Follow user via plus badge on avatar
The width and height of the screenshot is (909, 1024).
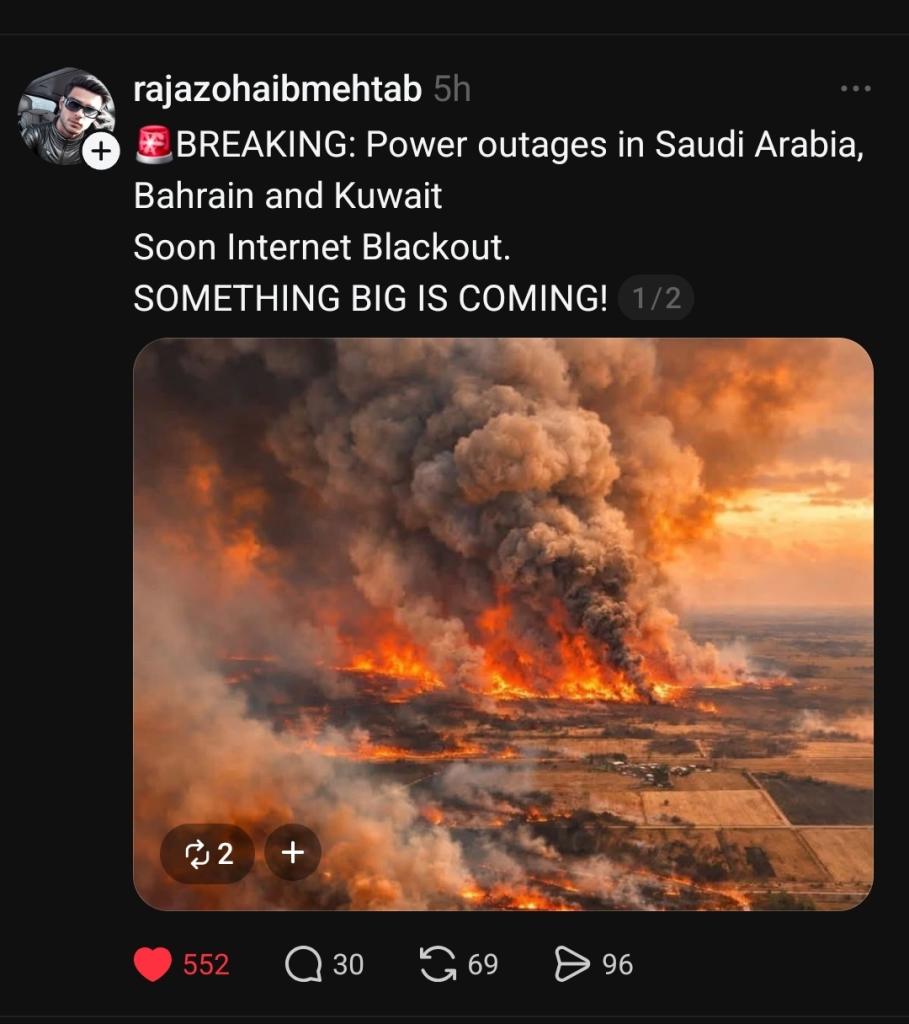point(101,151)
